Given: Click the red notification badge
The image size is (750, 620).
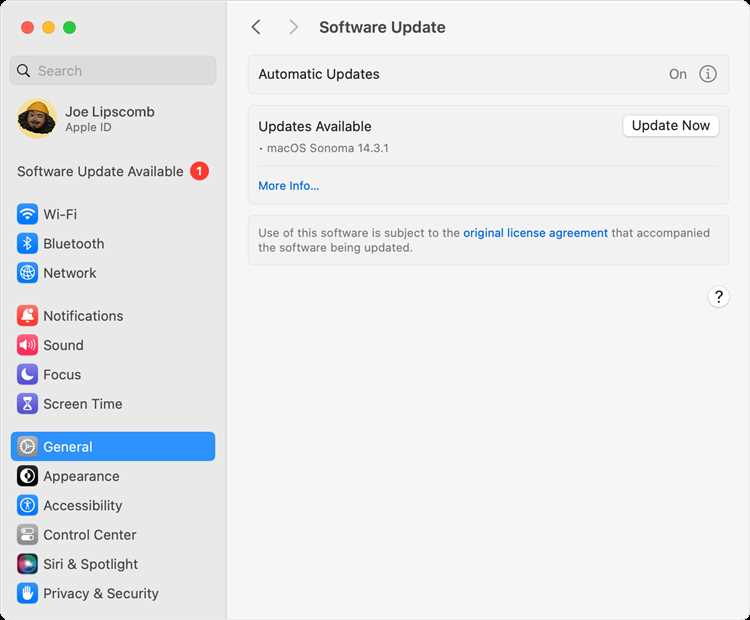Looking at the screenshot, I should pyautogui.click(x=199, y=171).
